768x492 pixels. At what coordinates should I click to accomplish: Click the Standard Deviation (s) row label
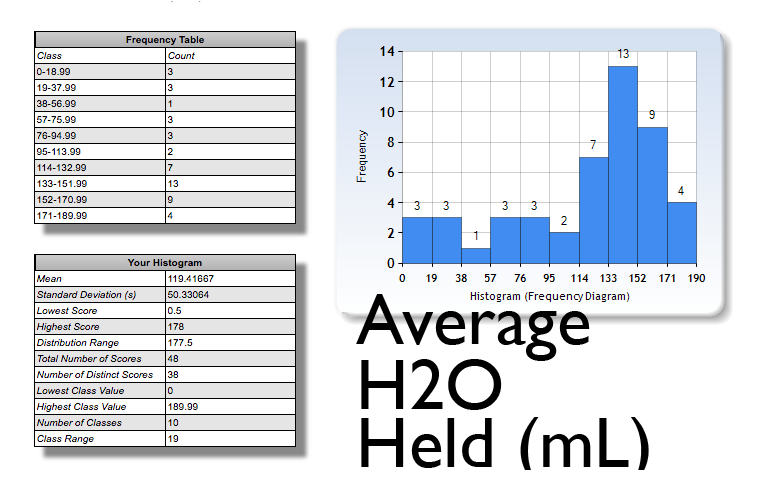(x=100, y=295)
